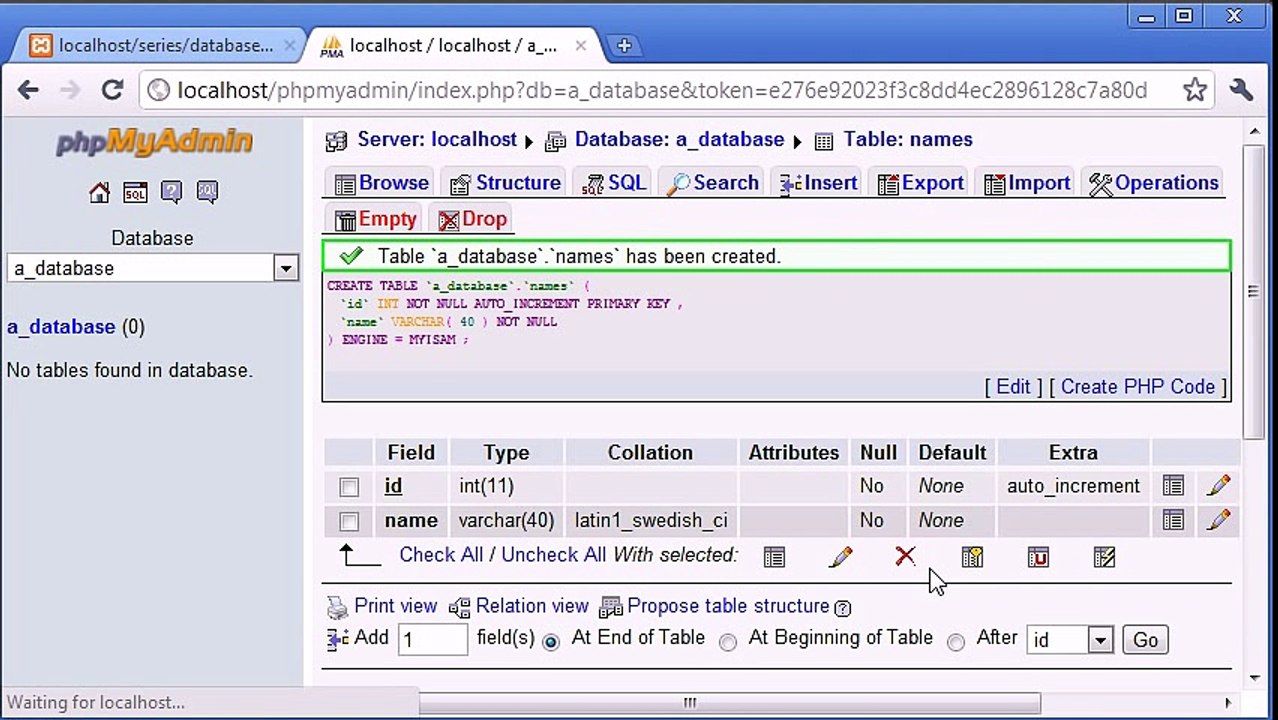Open the Browse tab
The width and height of the screenshot is (1278, 720).
(x=382, y=183)
